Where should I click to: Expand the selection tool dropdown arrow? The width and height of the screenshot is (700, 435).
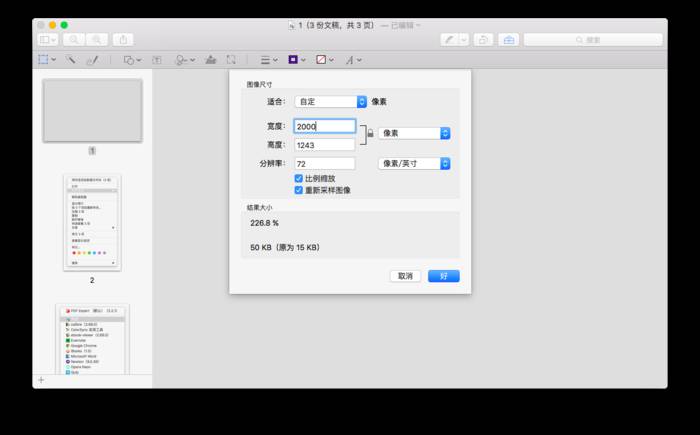pos(54,59)
